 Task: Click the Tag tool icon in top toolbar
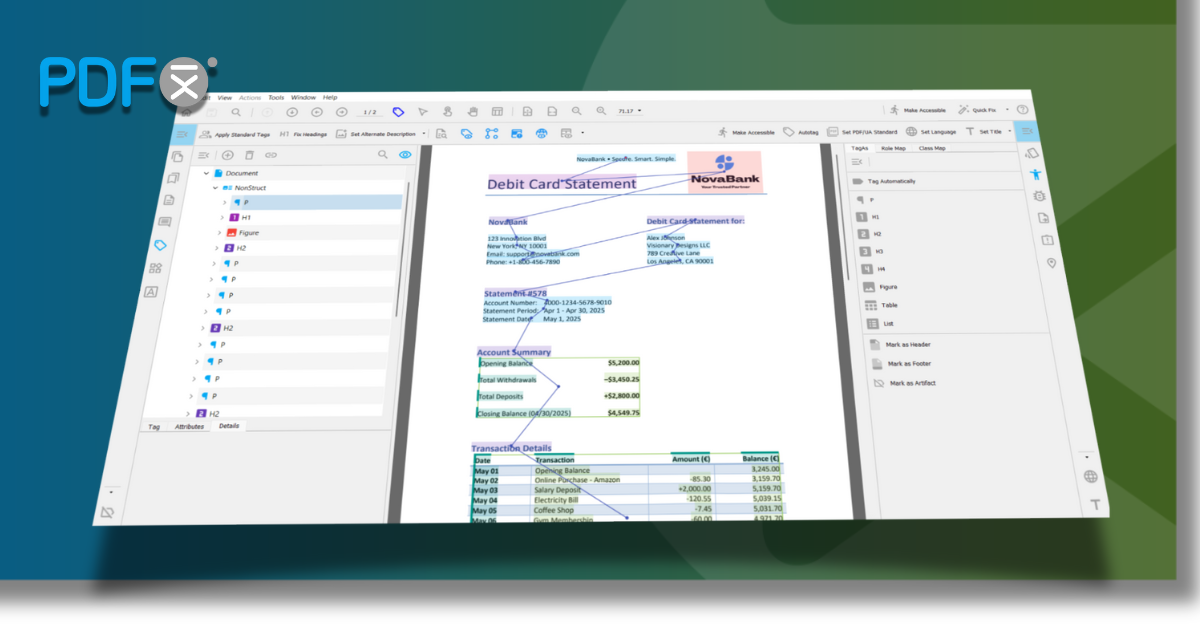pyautogui.click(x=398, y=112)
